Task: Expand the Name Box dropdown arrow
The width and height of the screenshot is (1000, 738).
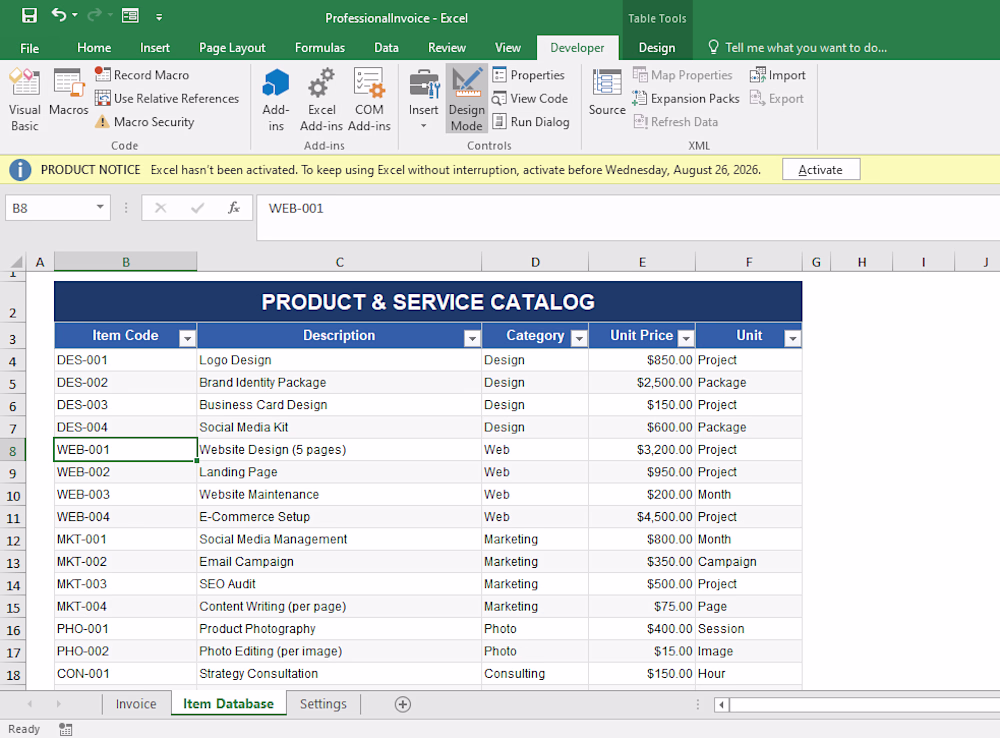Action: pos(100,207)
